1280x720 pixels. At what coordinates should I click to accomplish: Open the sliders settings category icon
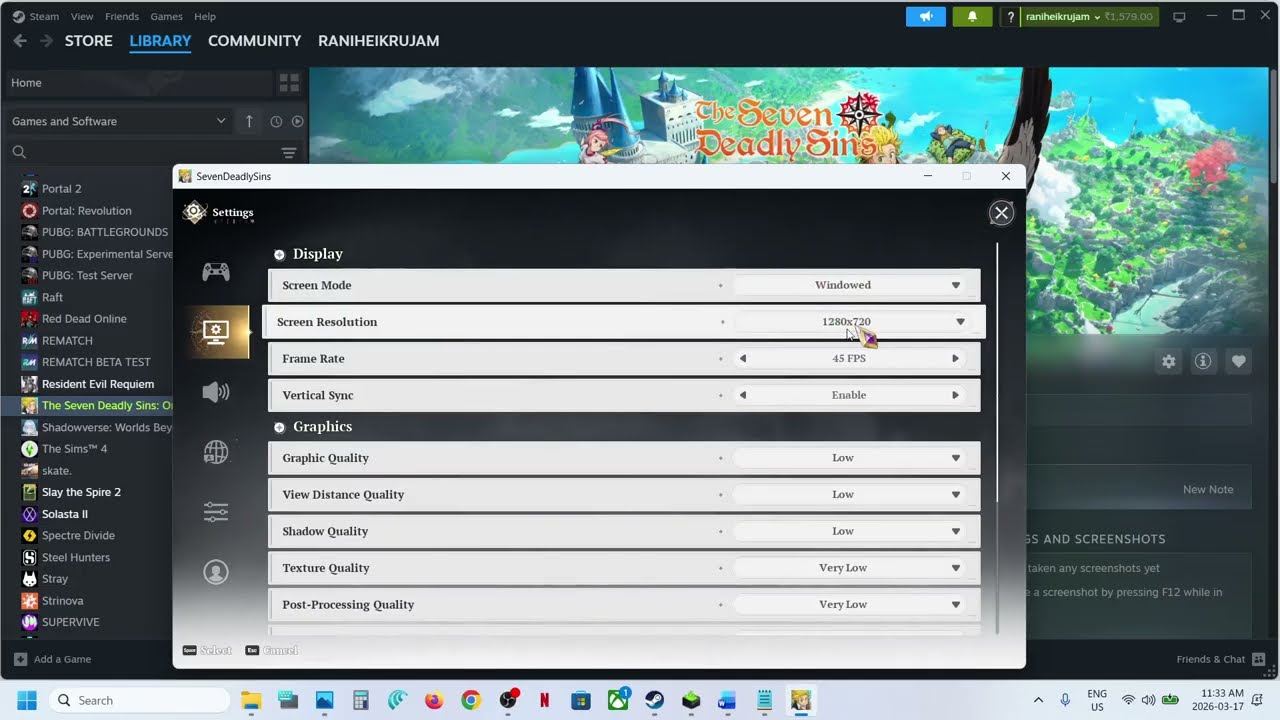[x=216, y=512]
